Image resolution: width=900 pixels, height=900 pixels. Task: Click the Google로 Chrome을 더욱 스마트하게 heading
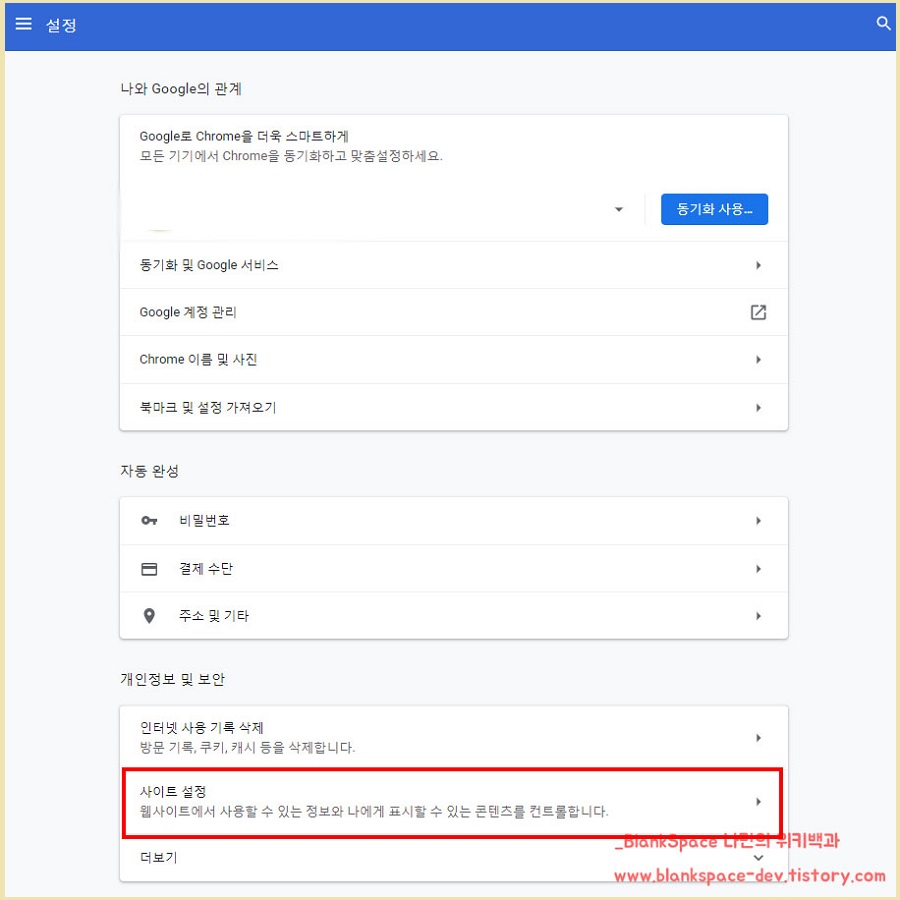tap(244, 137)
